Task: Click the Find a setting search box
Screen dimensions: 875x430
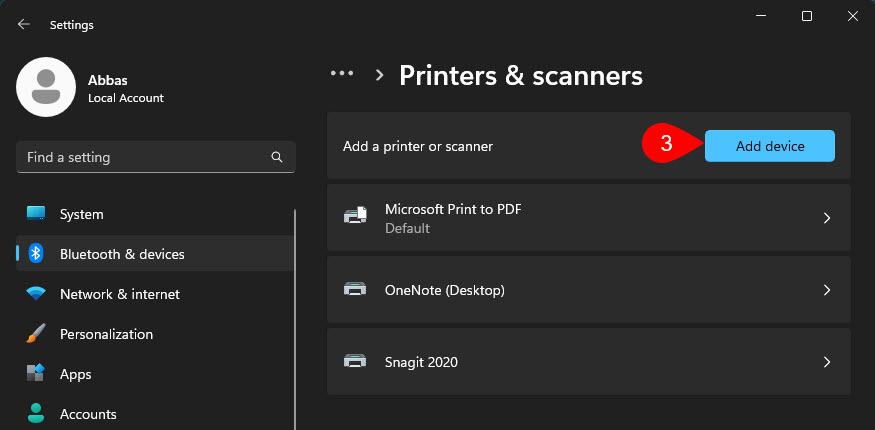Action: 140,157
